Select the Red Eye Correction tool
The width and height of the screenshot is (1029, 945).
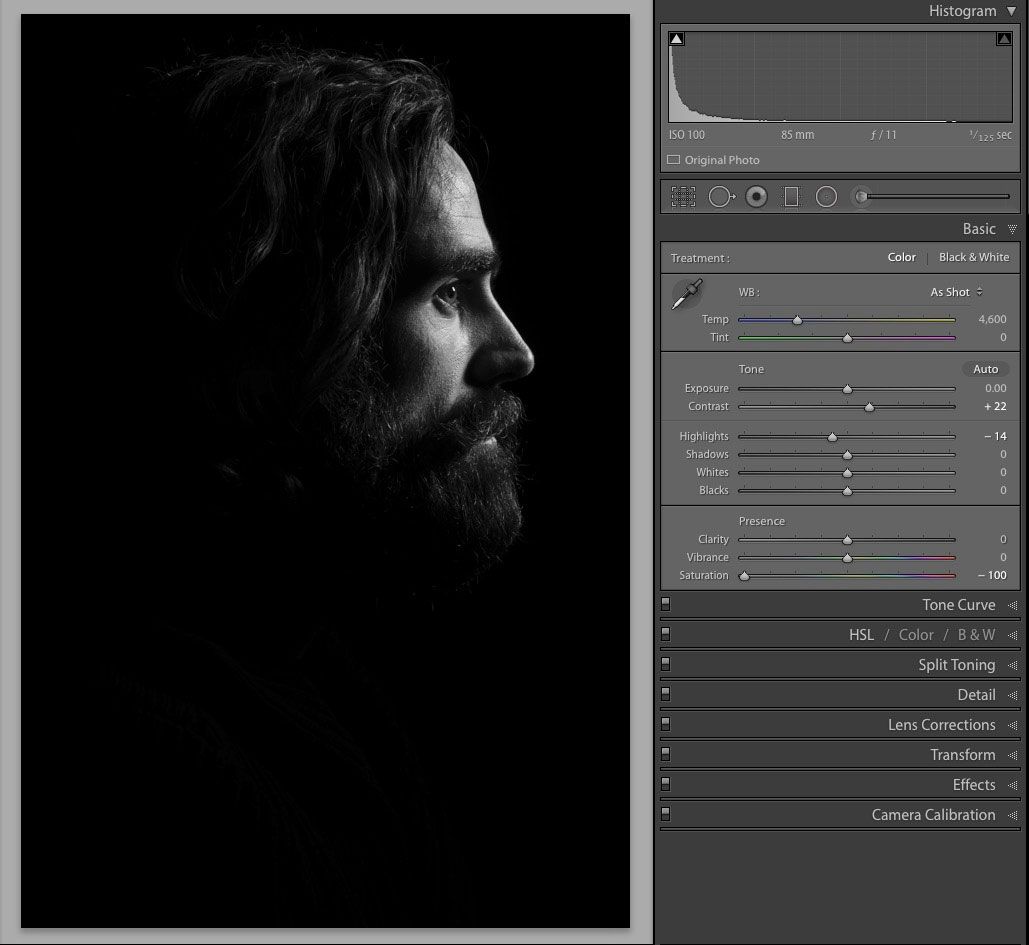[756, 196]
